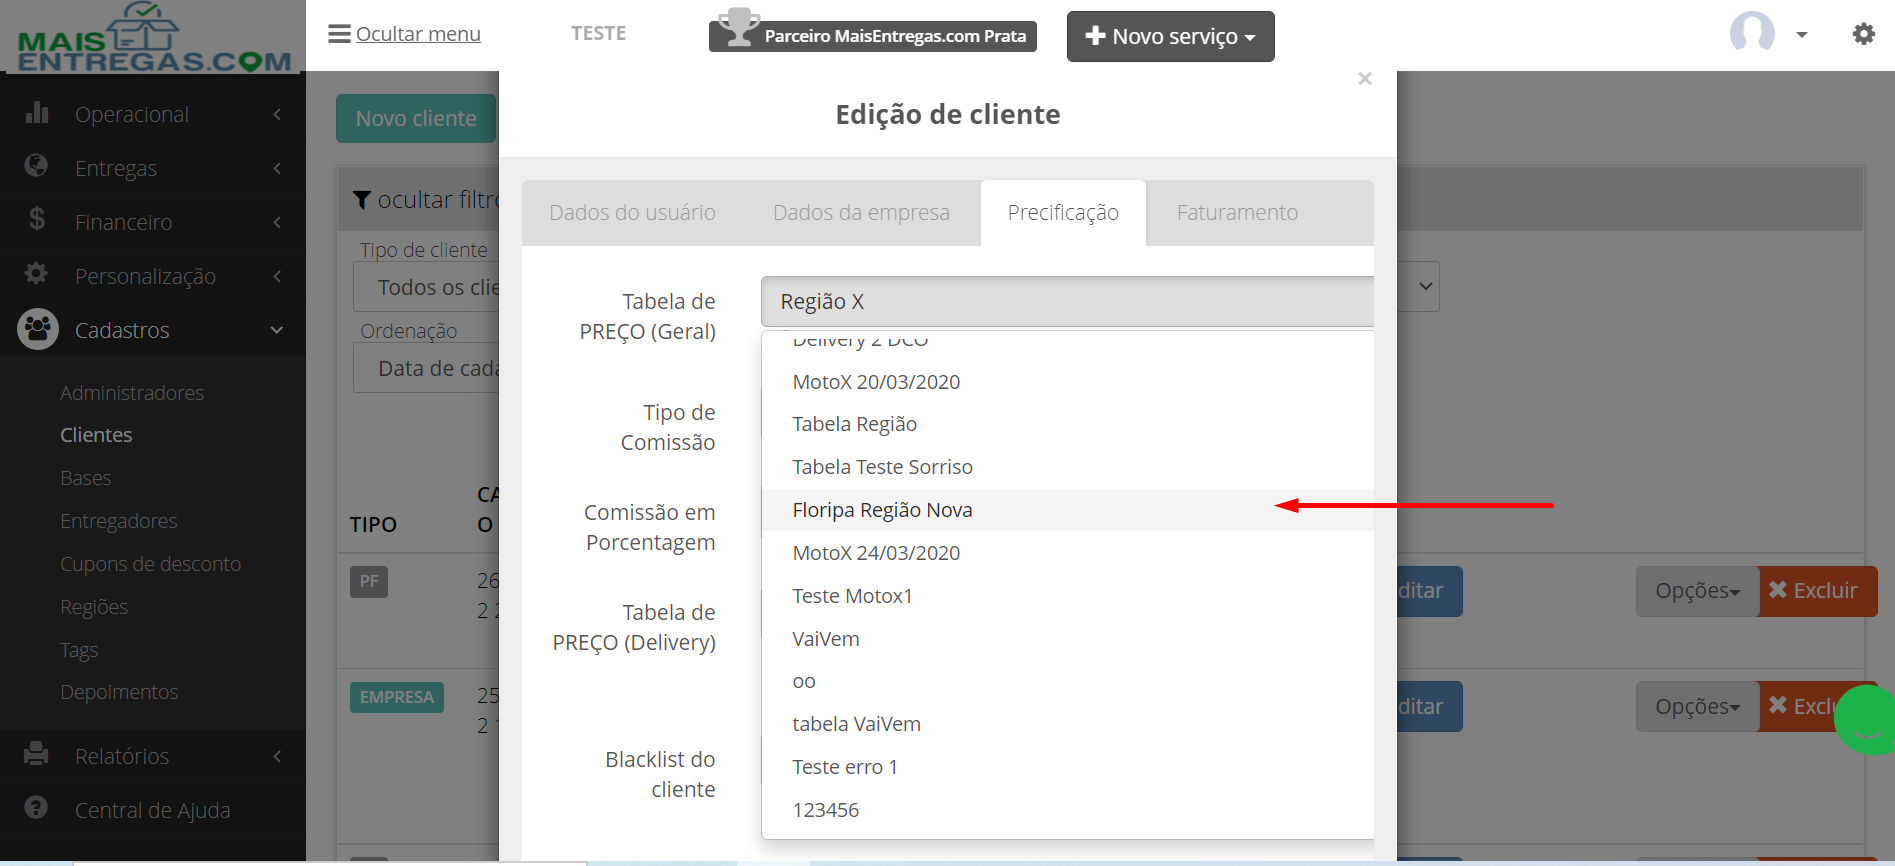Click the Ocultar menu link

(418, 34)
